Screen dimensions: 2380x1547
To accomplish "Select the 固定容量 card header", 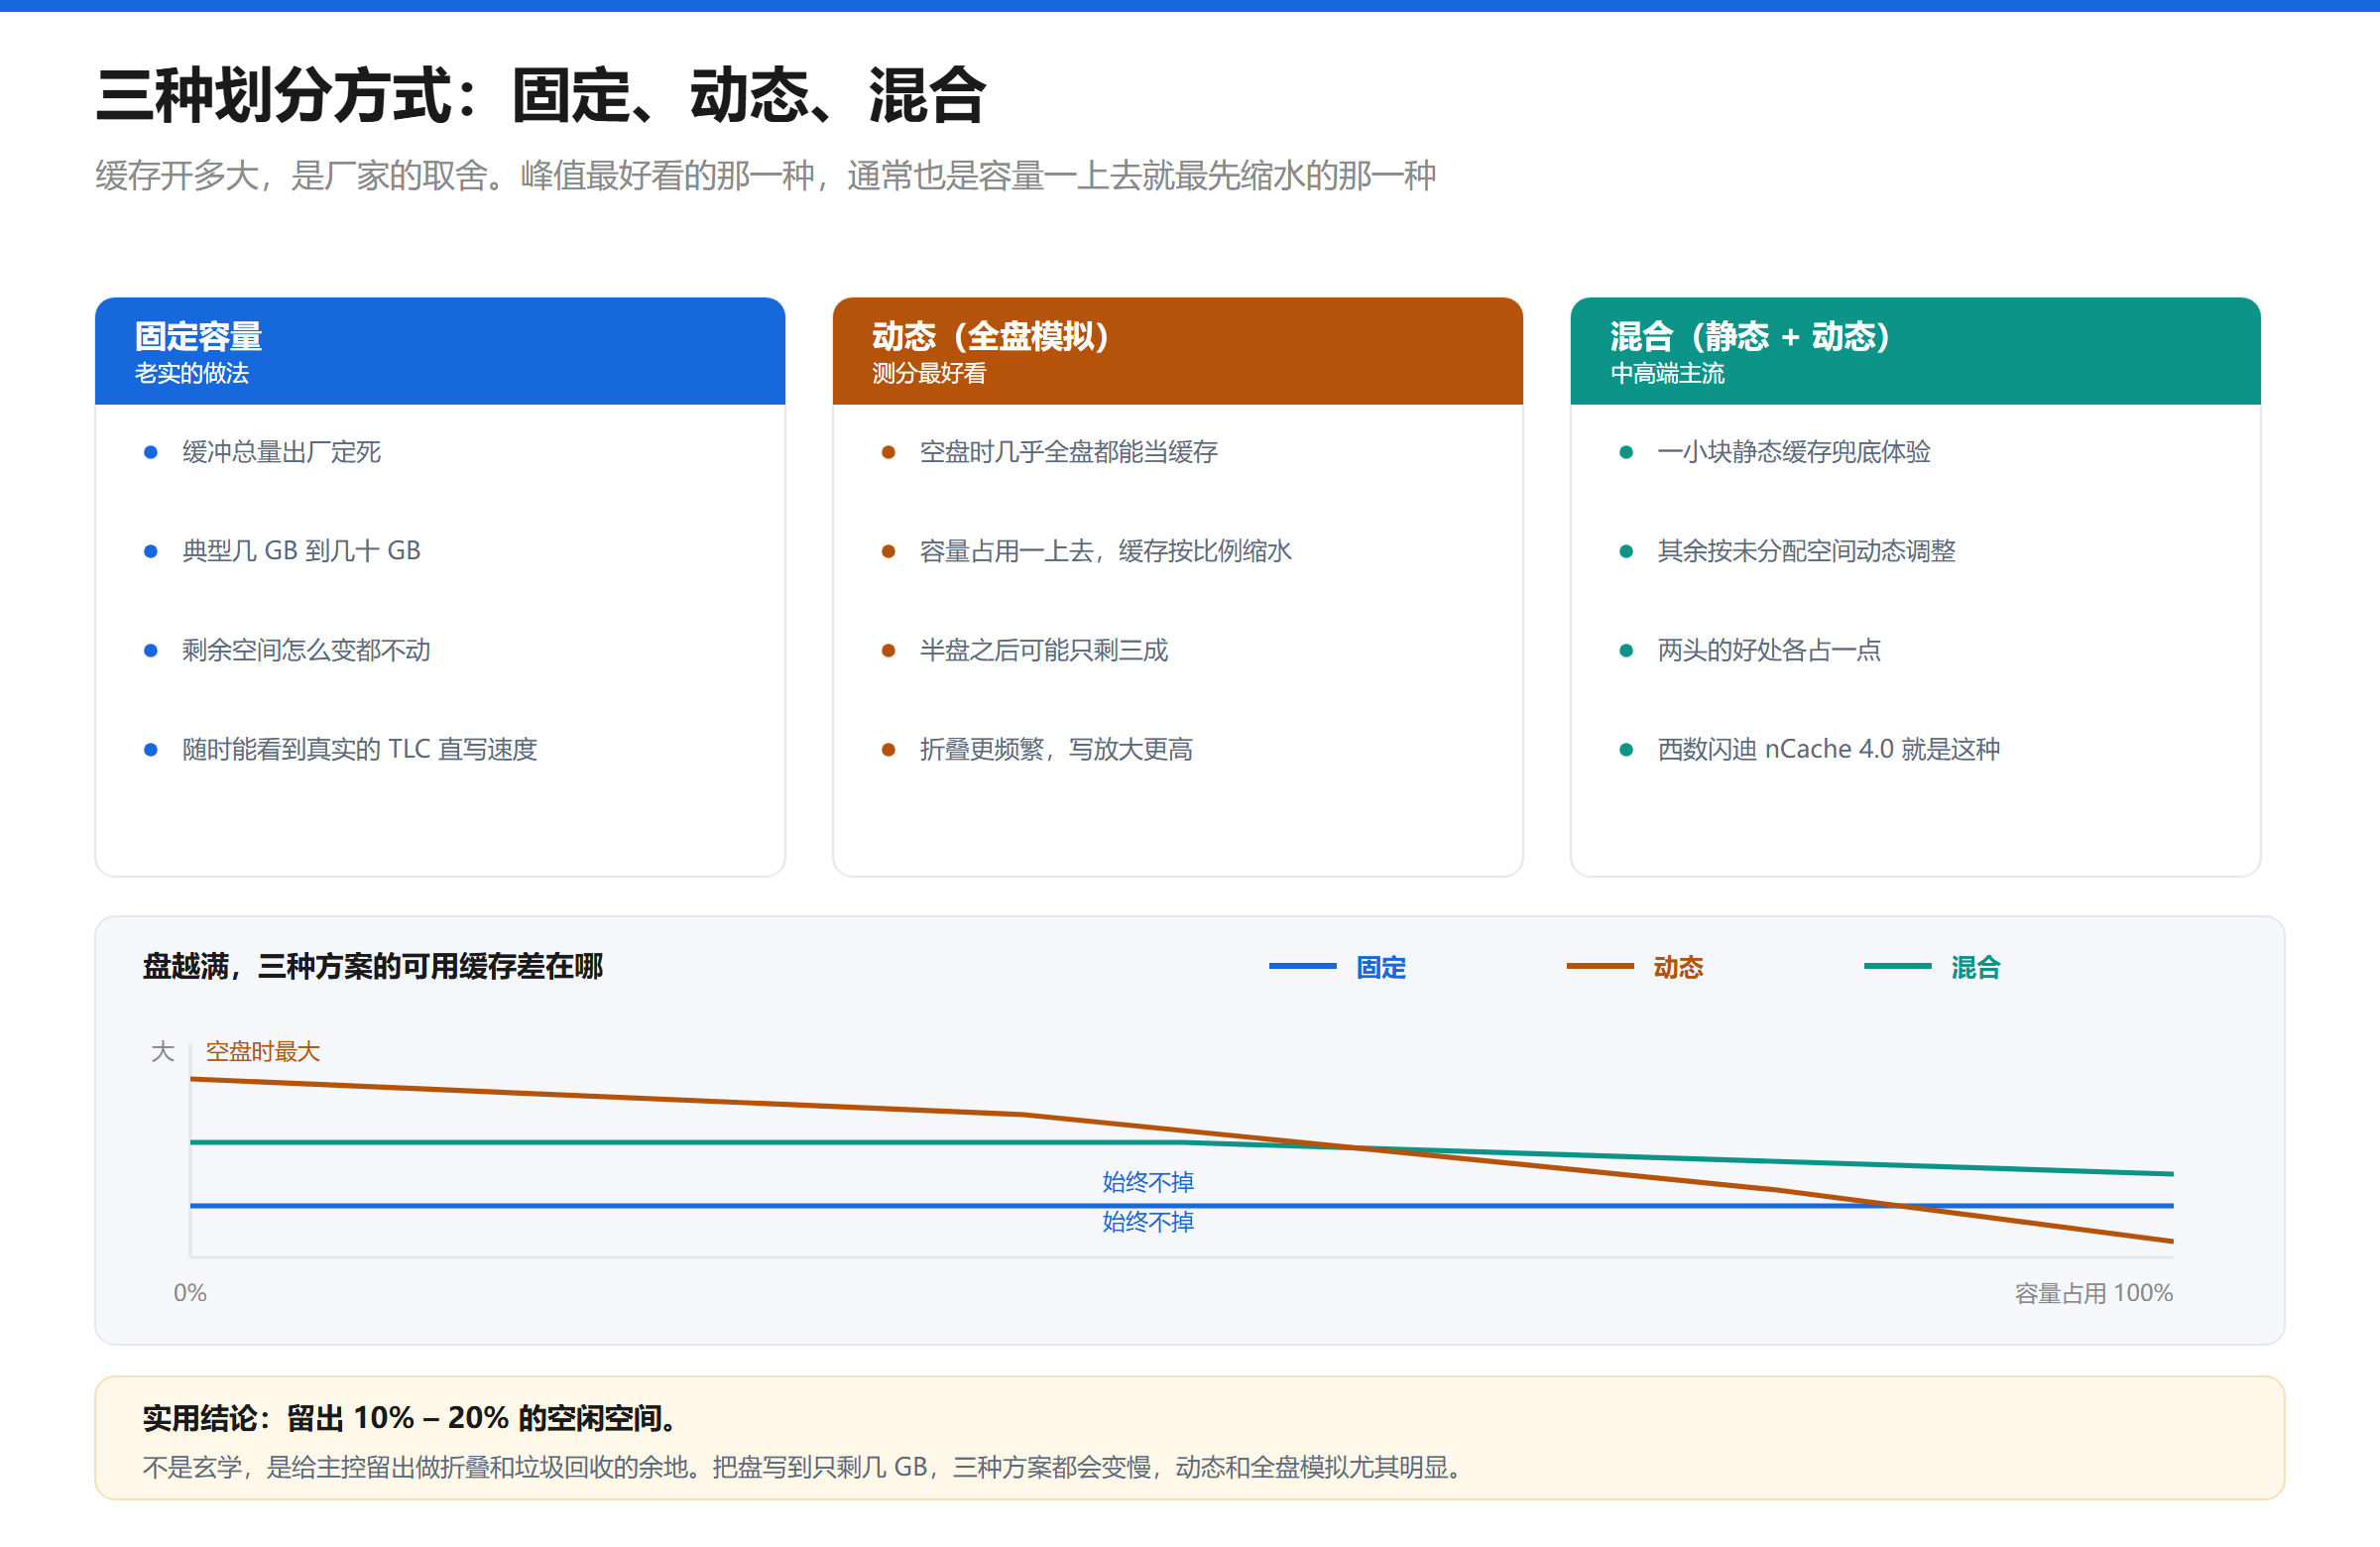I will tap(440, 351).
